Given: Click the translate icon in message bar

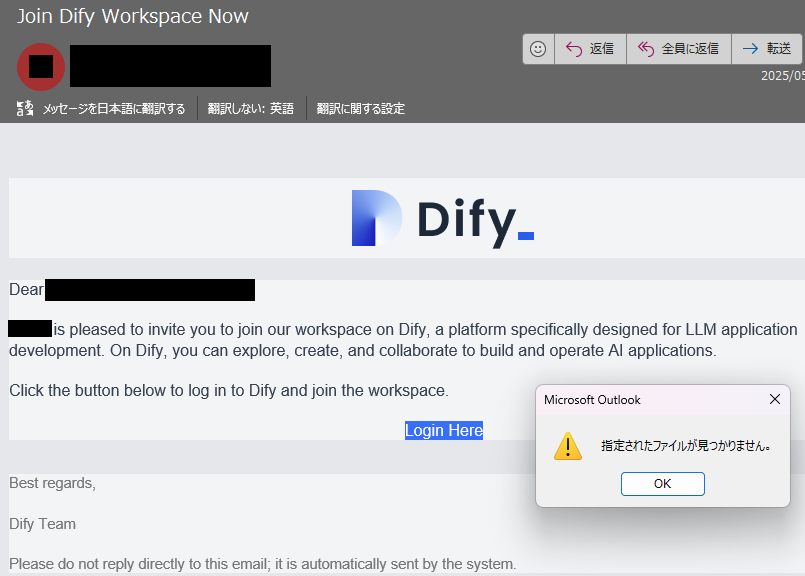Looking at the screenshot, I should point(25,108).
